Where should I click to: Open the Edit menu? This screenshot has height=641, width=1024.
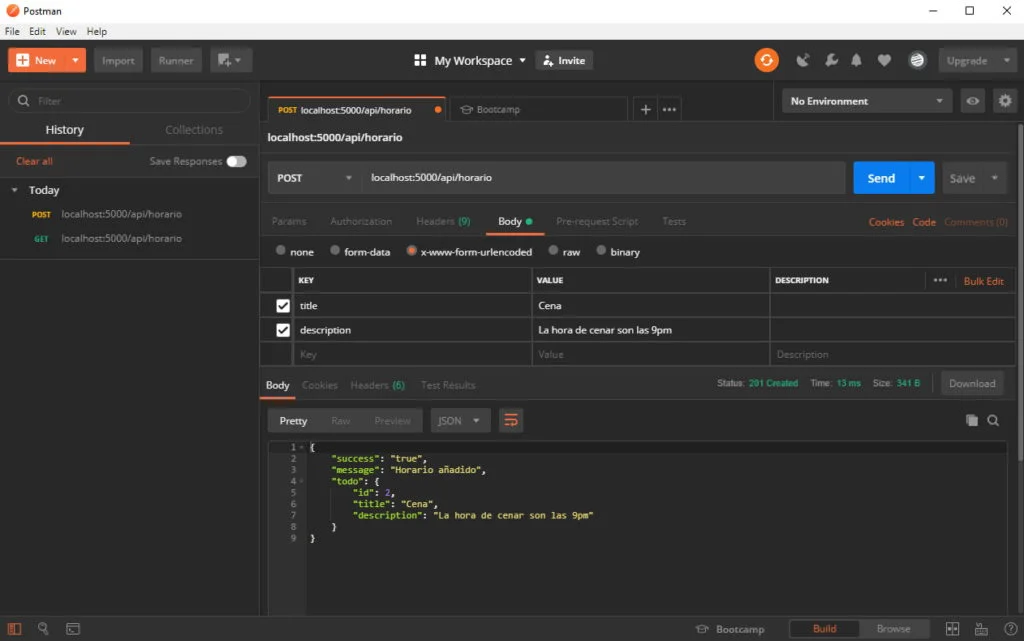click(x=37, y=31)
